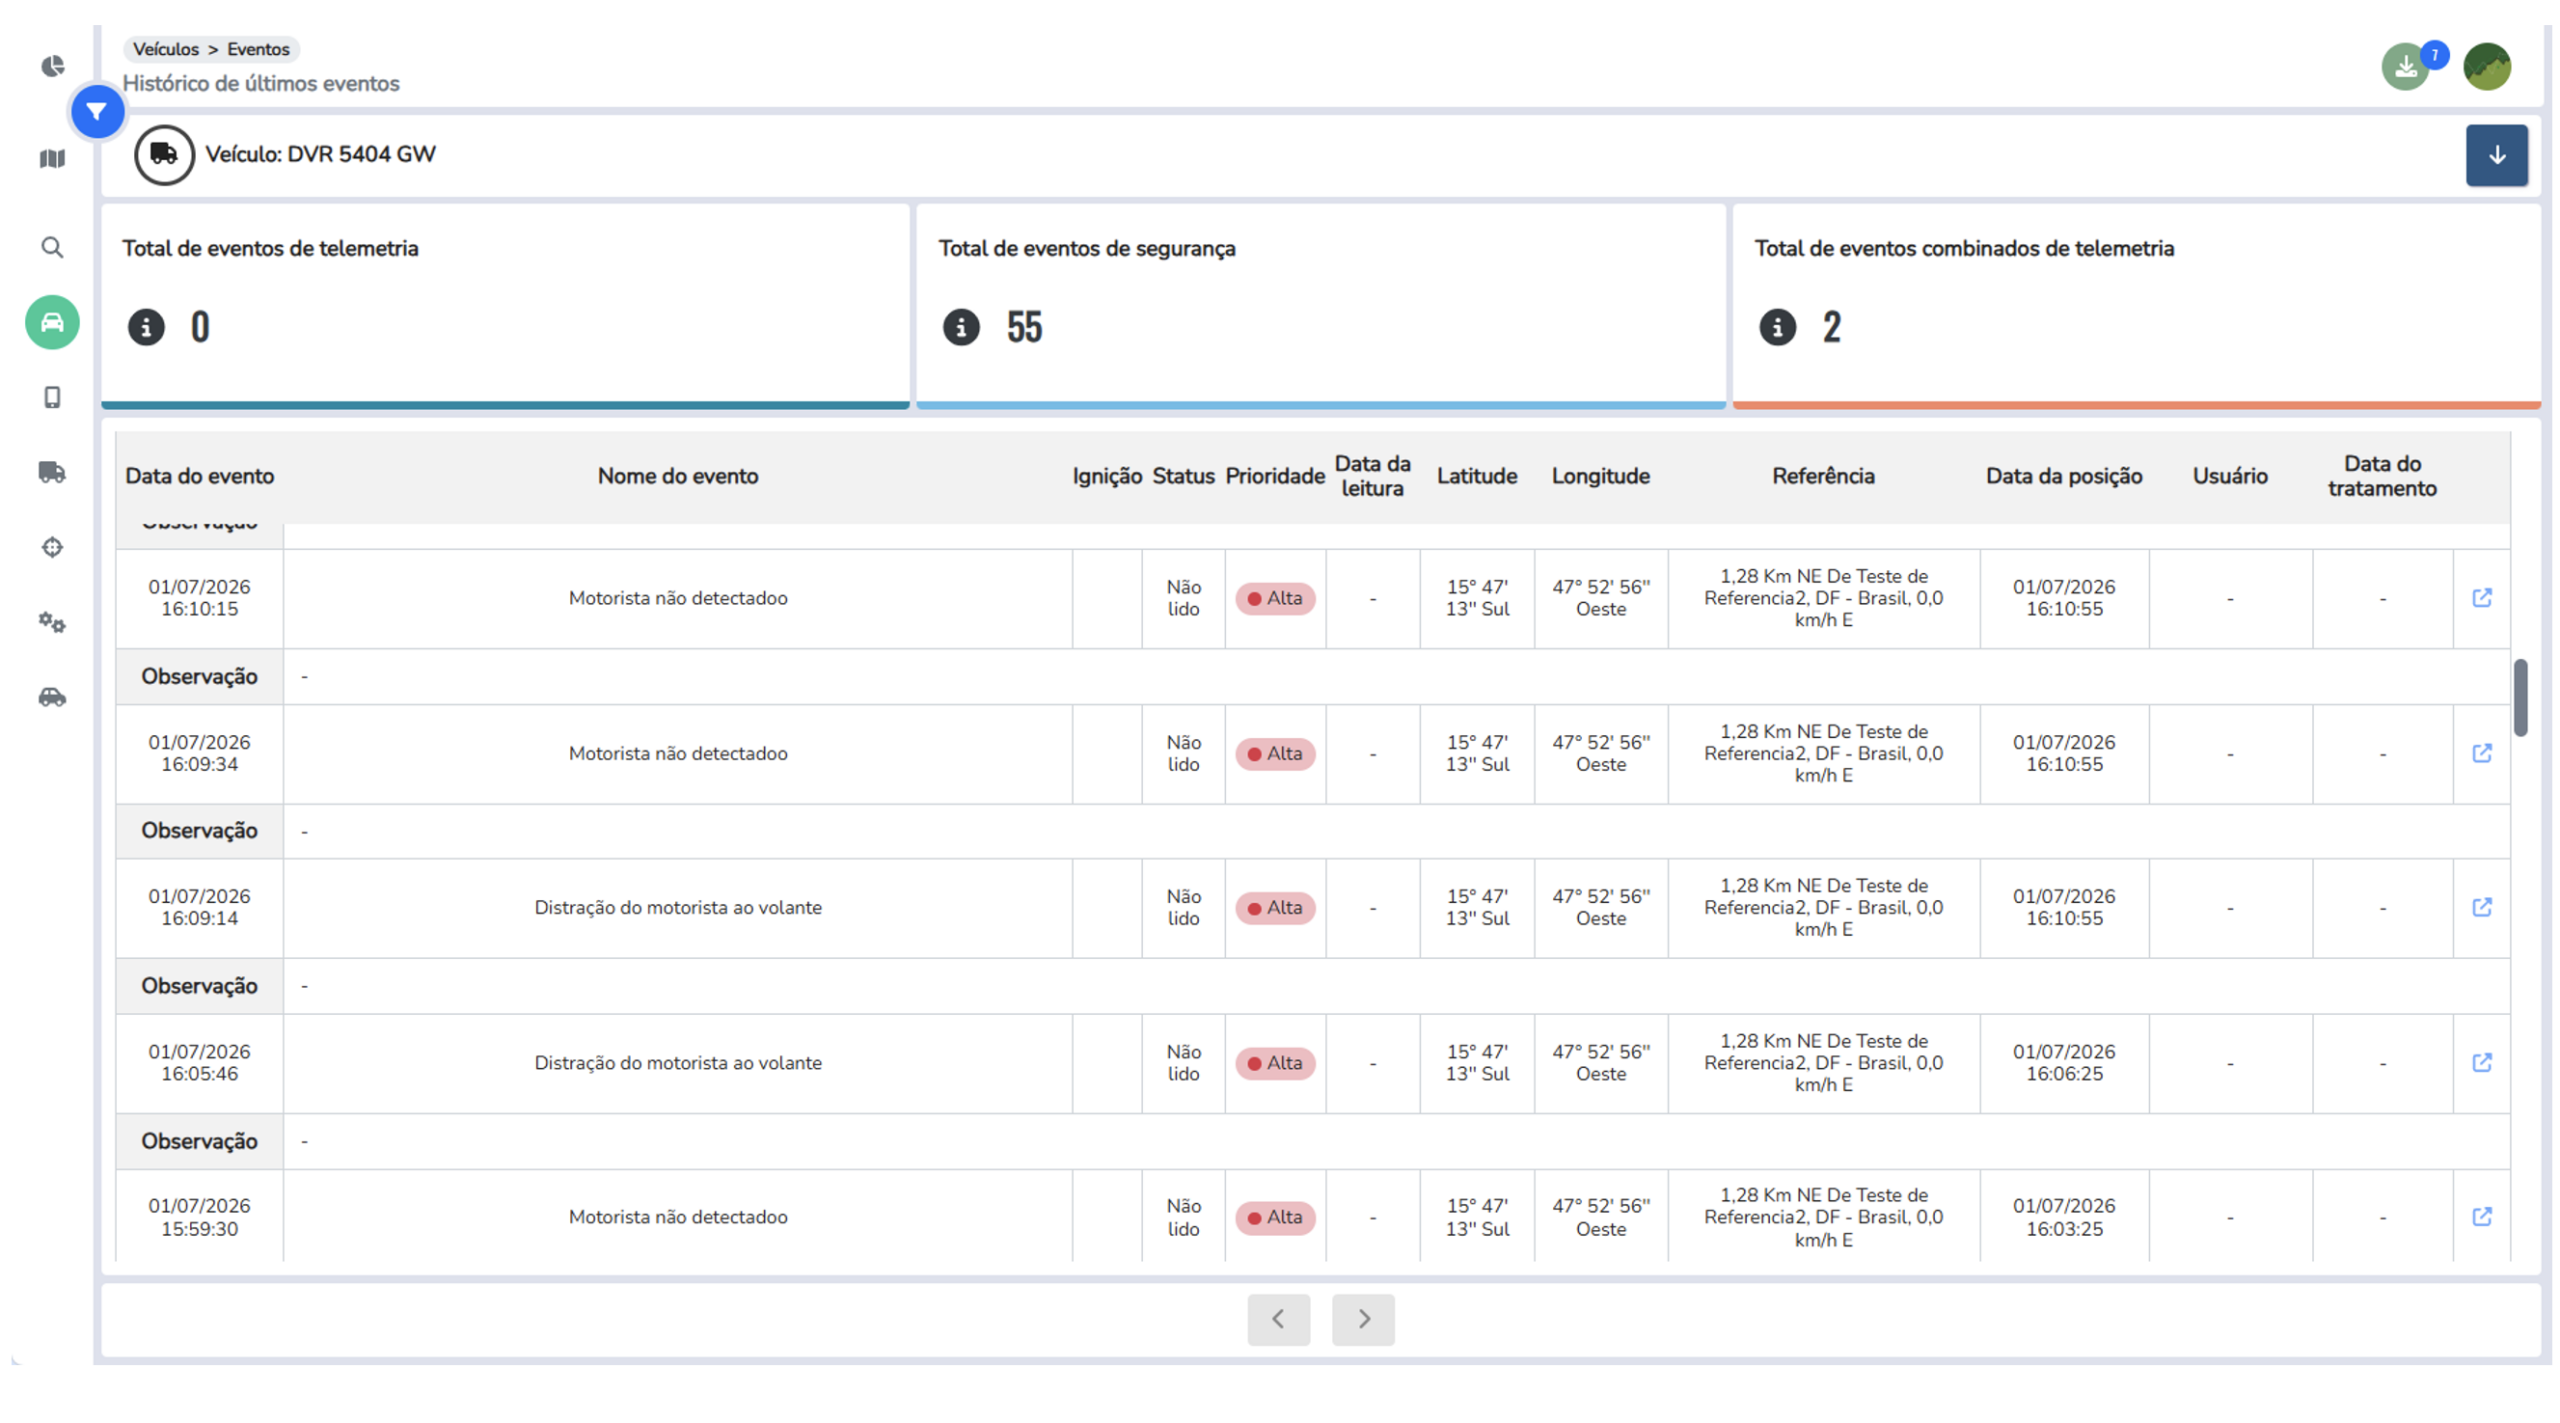Screen dimensions: 2560x1423
Task: Open the truck icon in sidebar
Action: click(x=52, y=472)
